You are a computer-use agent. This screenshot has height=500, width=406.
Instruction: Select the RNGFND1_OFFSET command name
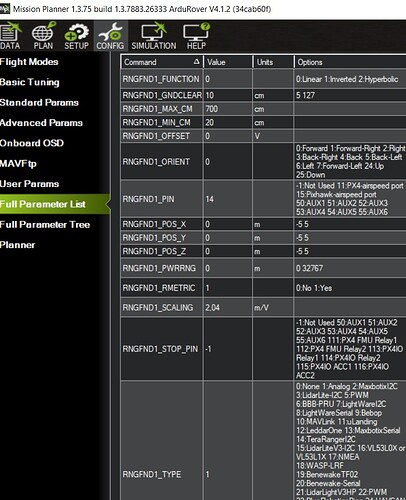pyautogui.click(x=156, y=136)
